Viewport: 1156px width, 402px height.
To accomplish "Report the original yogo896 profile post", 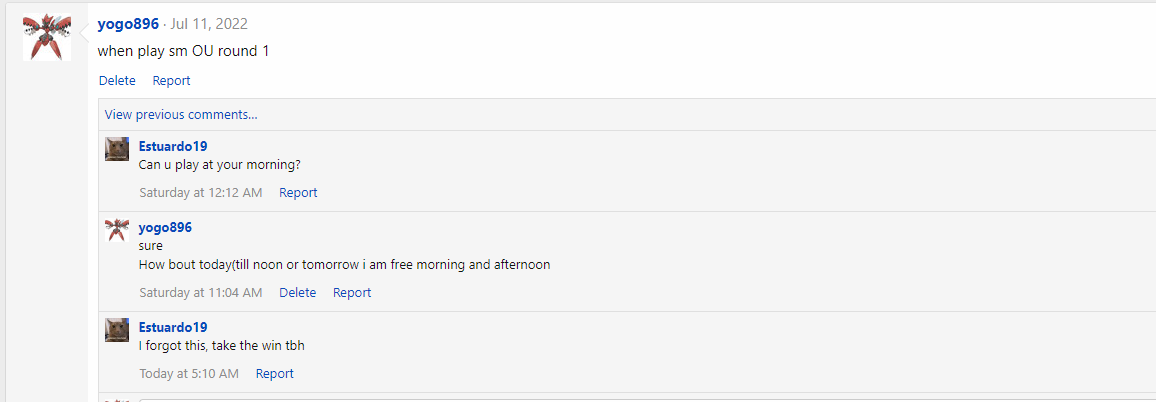I will tap(171, 81).
